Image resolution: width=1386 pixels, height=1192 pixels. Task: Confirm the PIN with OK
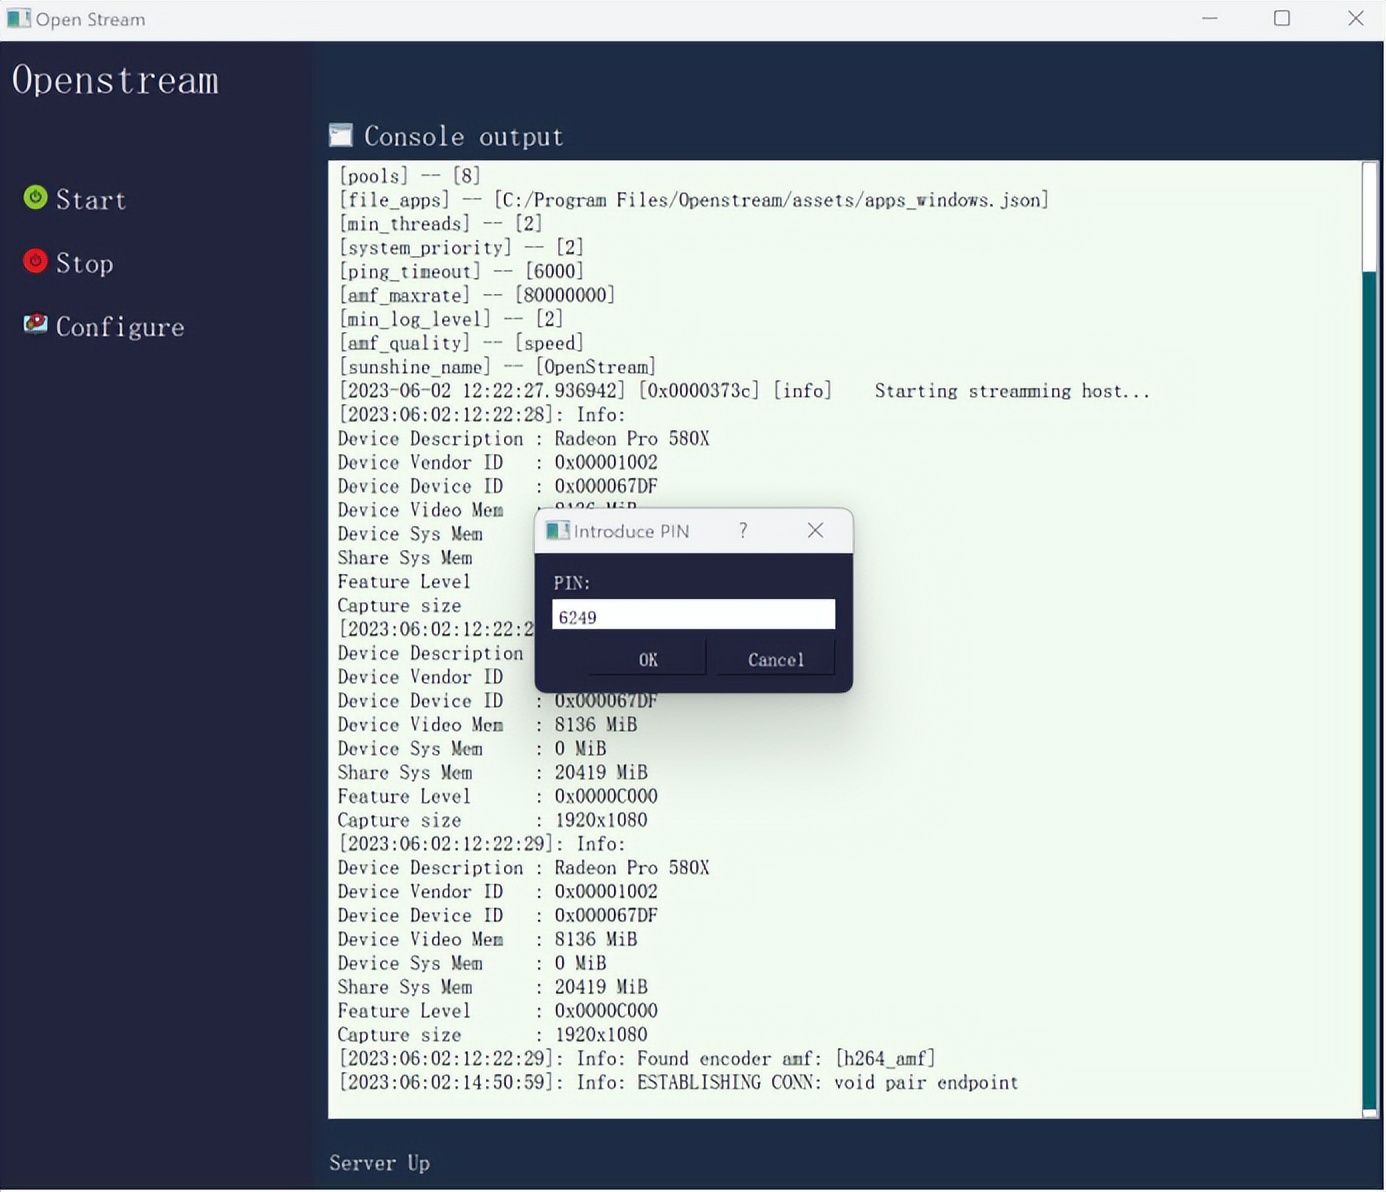[648, 659]
